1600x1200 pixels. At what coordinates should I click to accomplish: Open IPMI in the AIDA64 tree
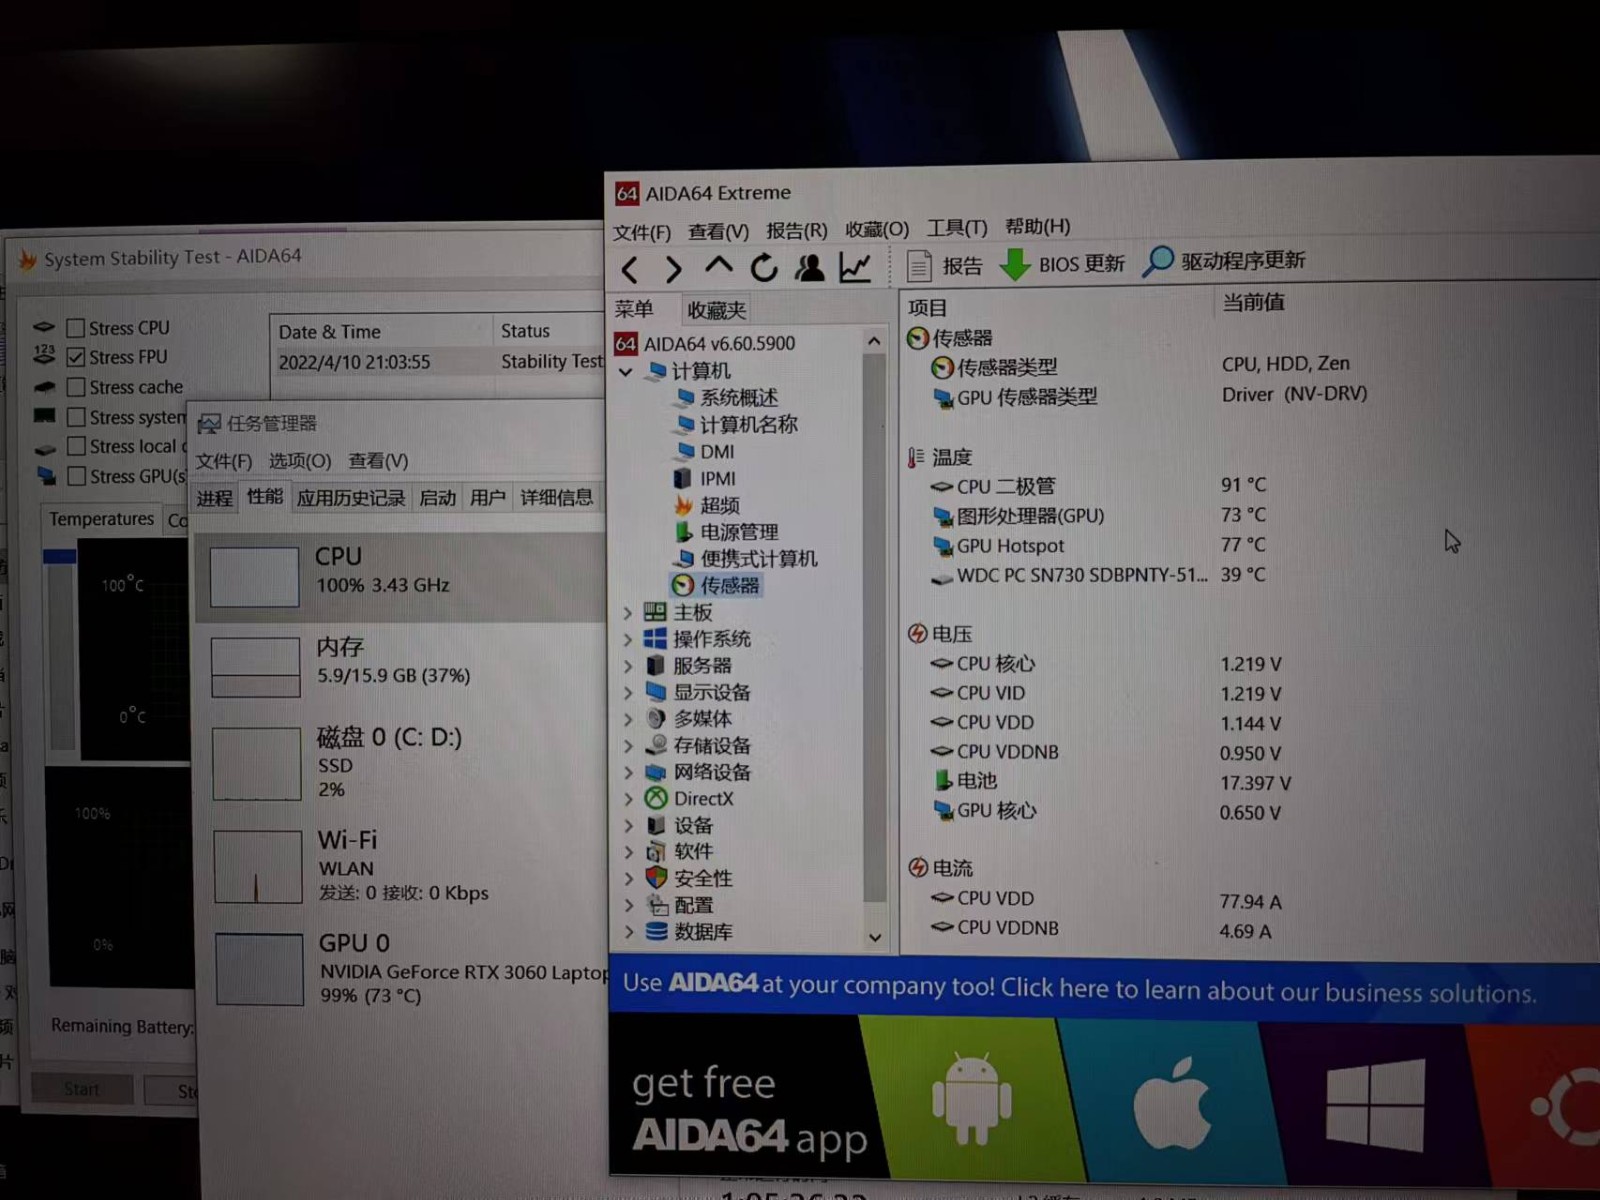tap(717, 479)
